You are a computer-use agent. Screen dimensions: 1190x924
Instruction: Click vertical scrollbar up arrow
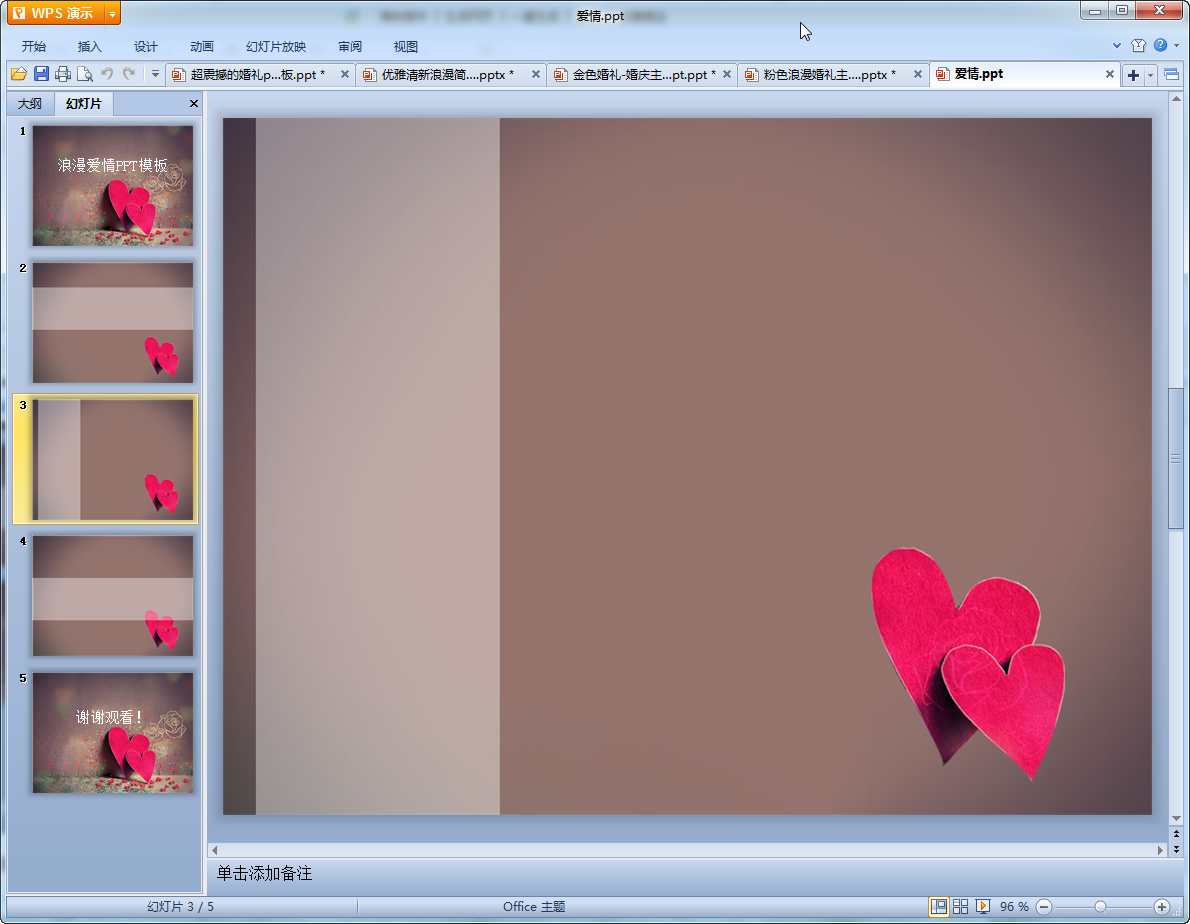pos(1176,99)
